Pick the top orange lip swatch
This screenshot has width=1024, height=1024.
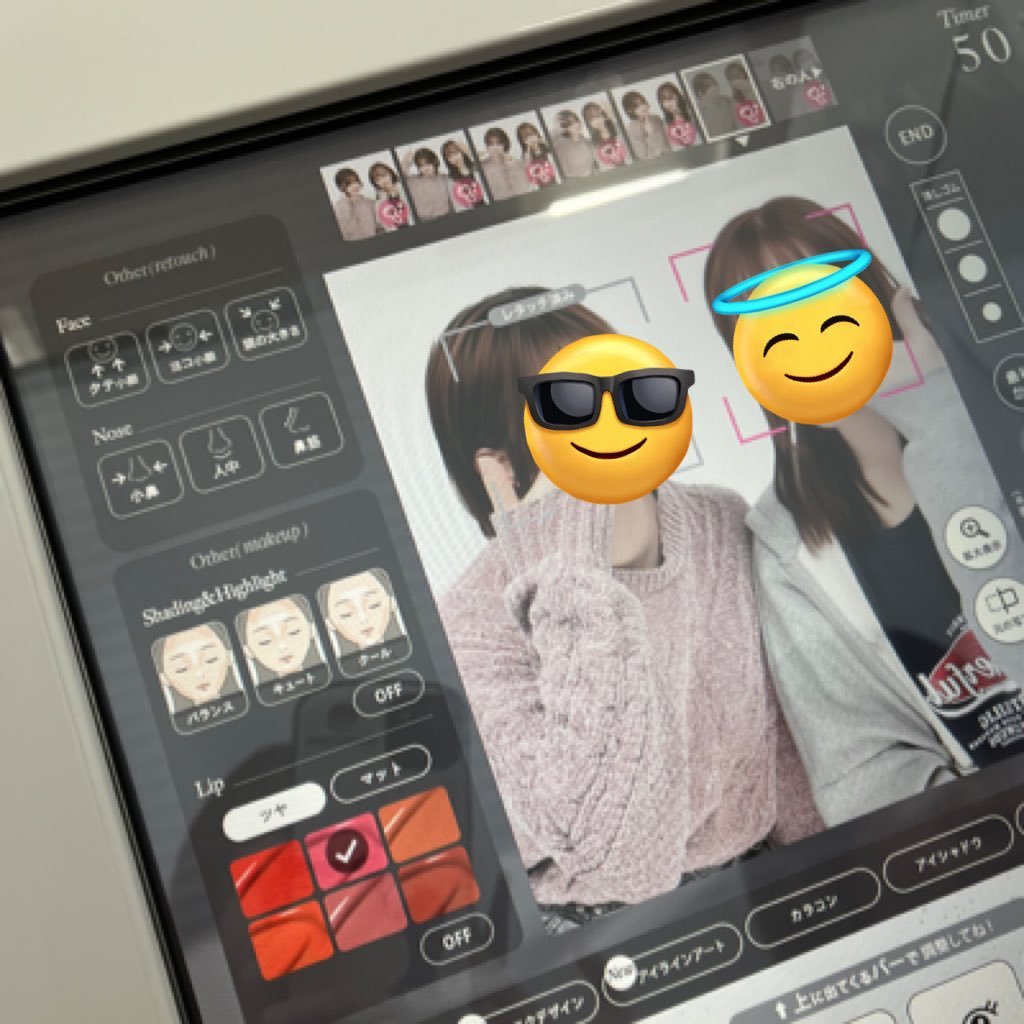[x=420, y=825]
